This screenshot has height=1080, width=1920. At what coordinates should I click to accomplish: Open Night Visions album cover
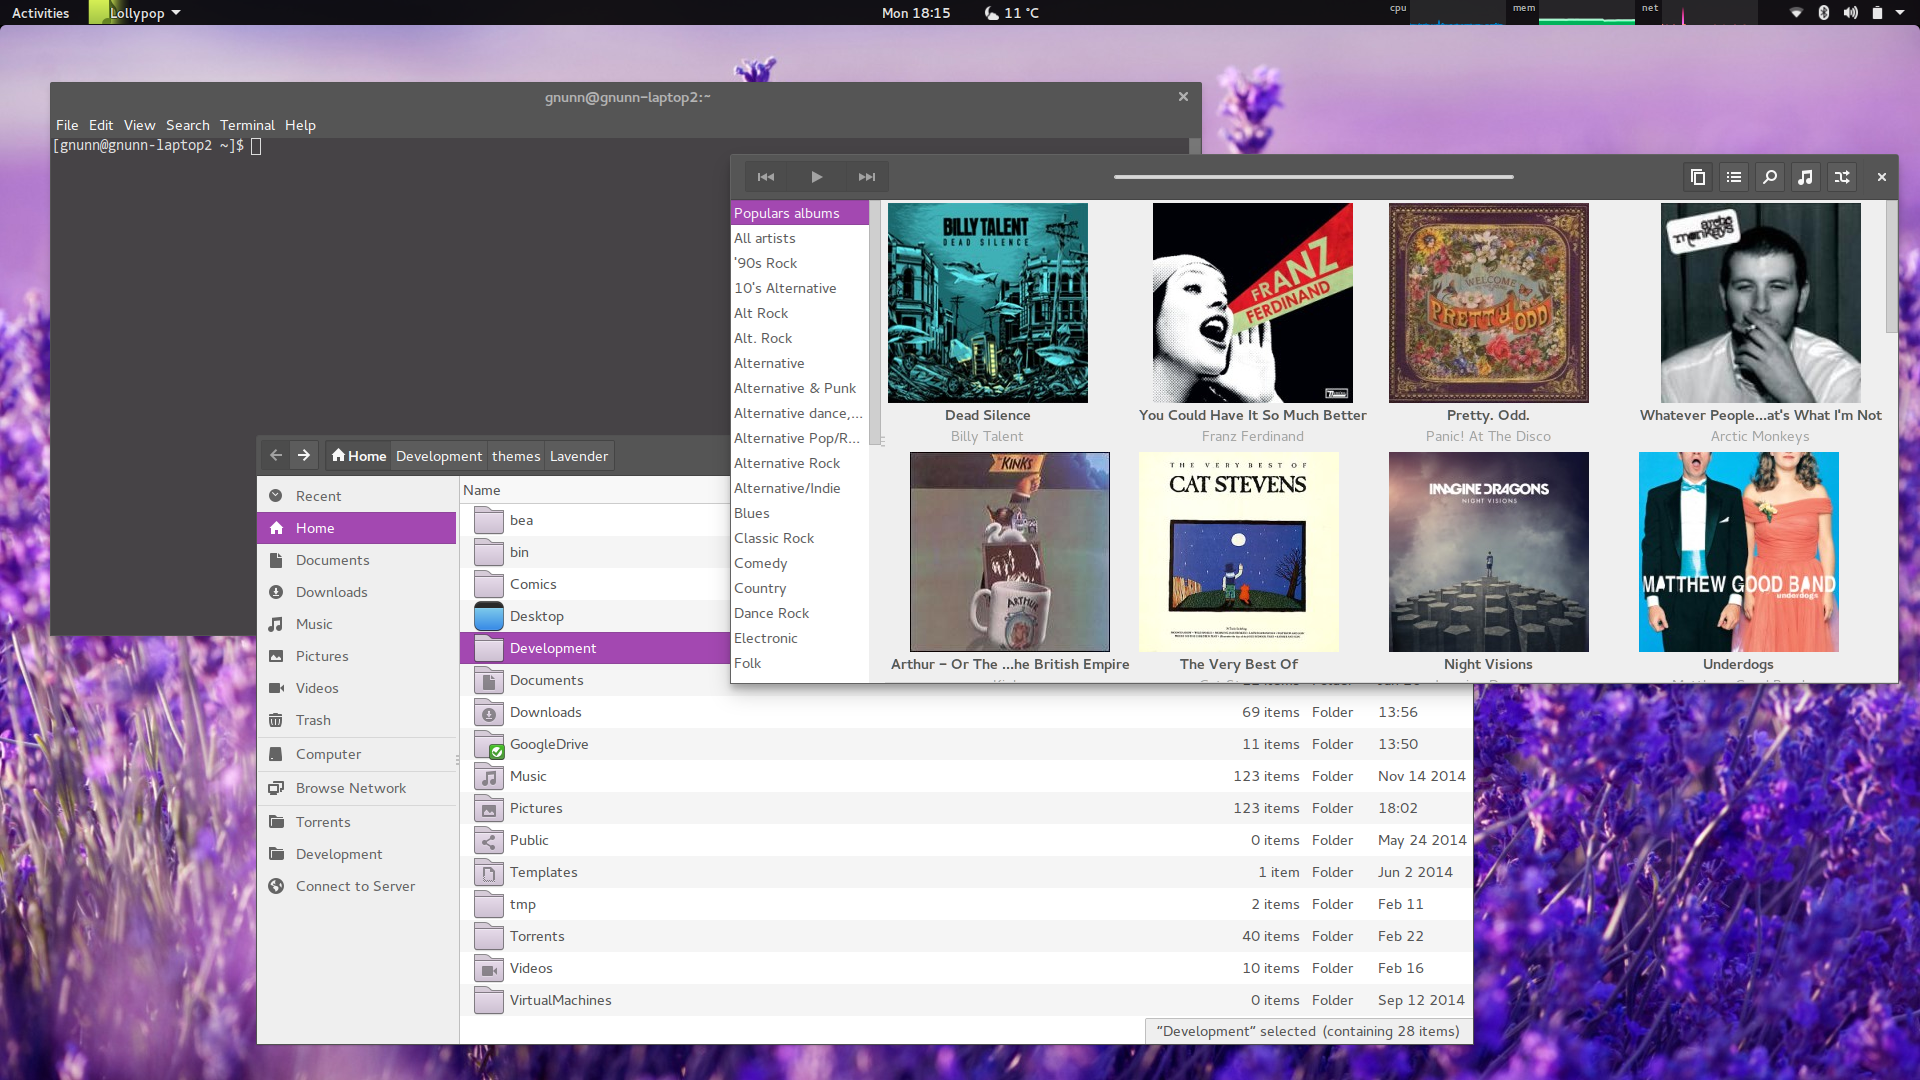point(1489,552)
